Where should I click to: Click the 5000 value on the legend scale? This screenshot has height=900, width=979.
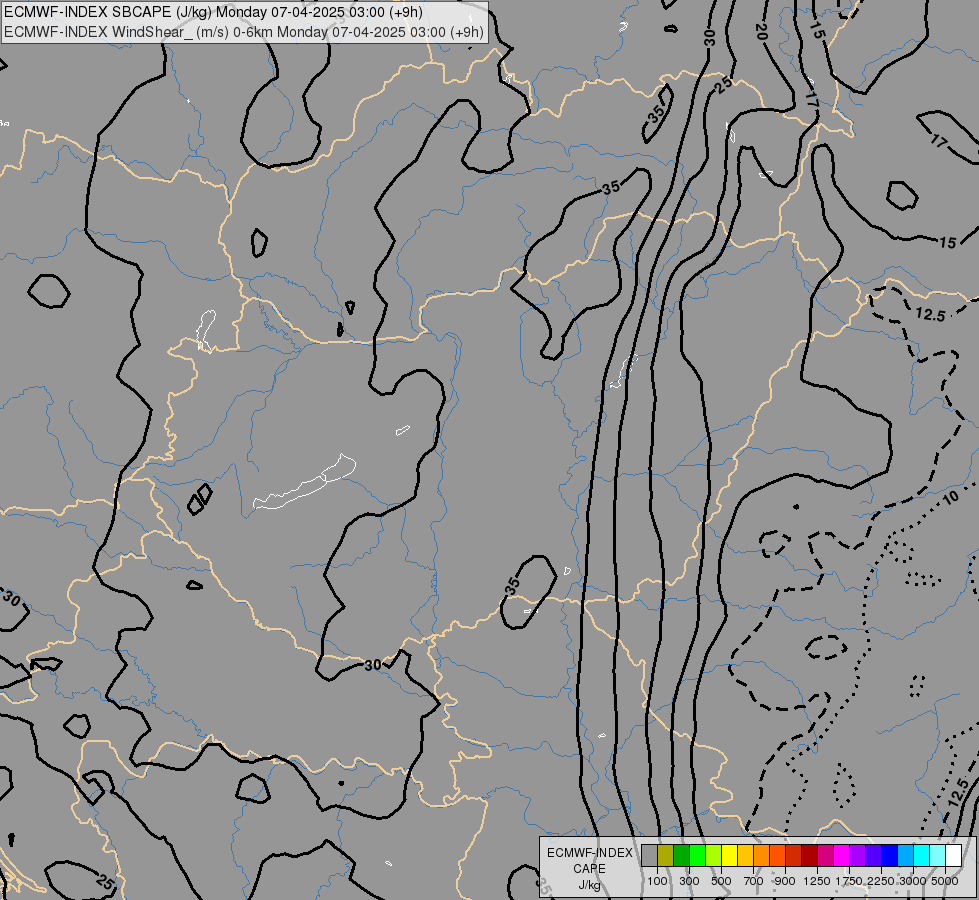pos(945,881)
